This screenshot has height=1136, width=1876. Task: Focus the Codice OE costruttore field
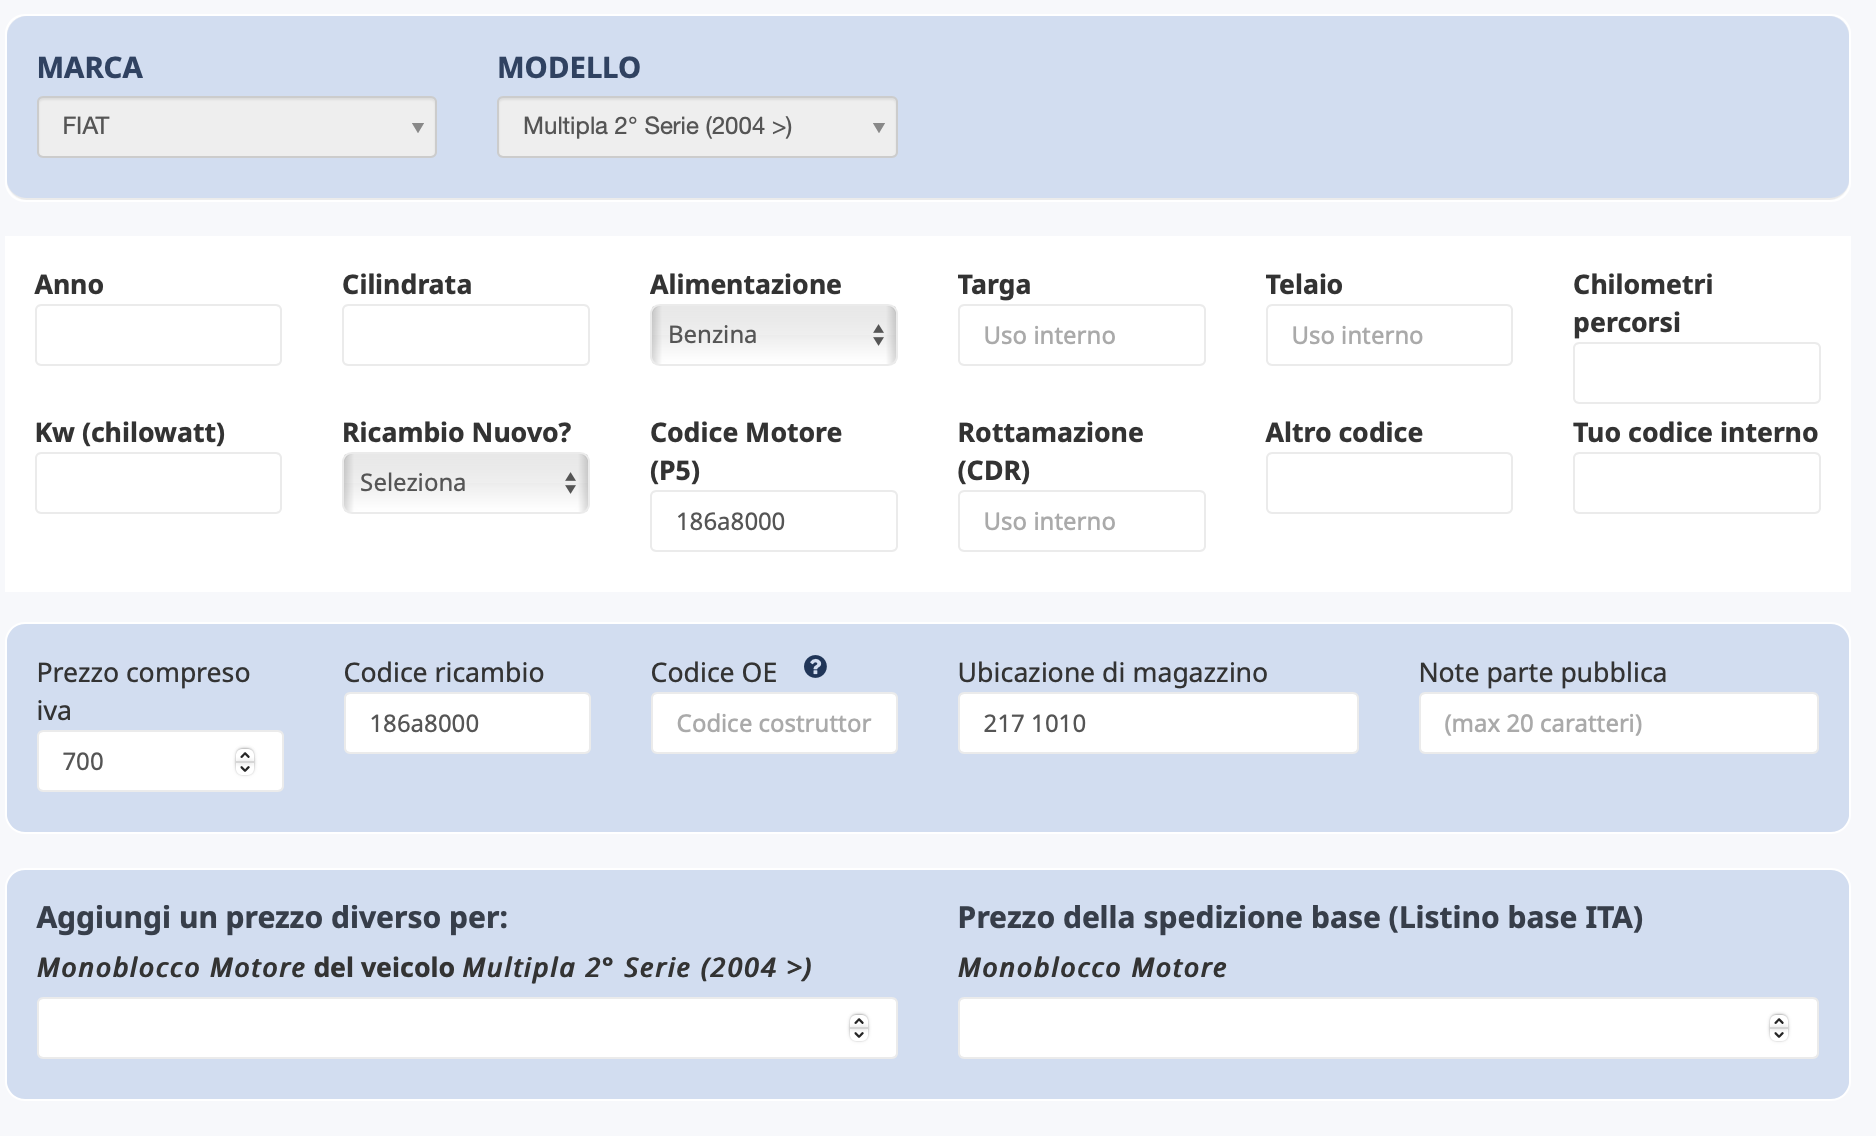tap(774, 723)
